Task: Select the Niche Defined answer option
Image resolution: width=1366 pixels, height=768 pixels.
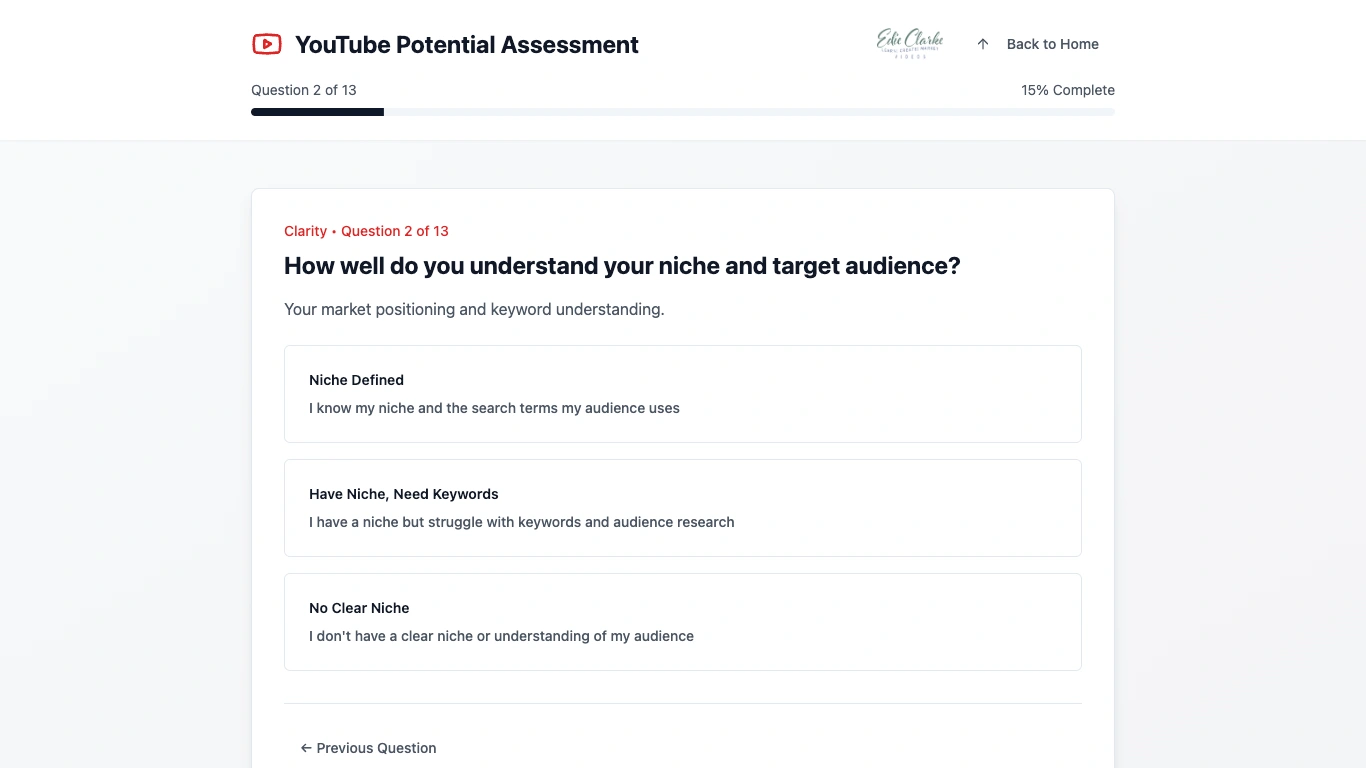Action: coord(682,394)
